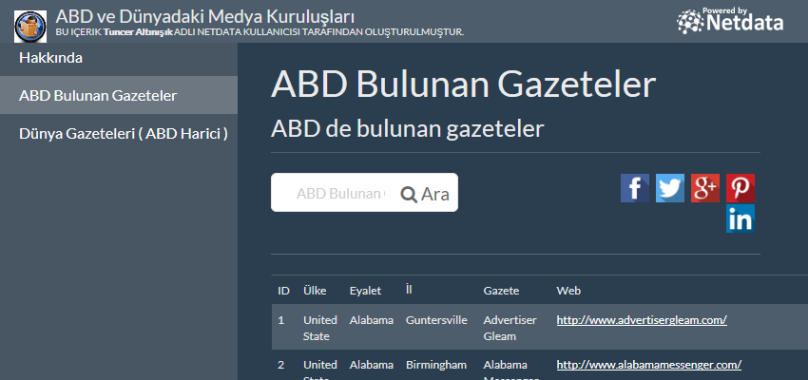
Task: Click the ABD Bulunan Gazeteler page heading
Action: point(463,84)
